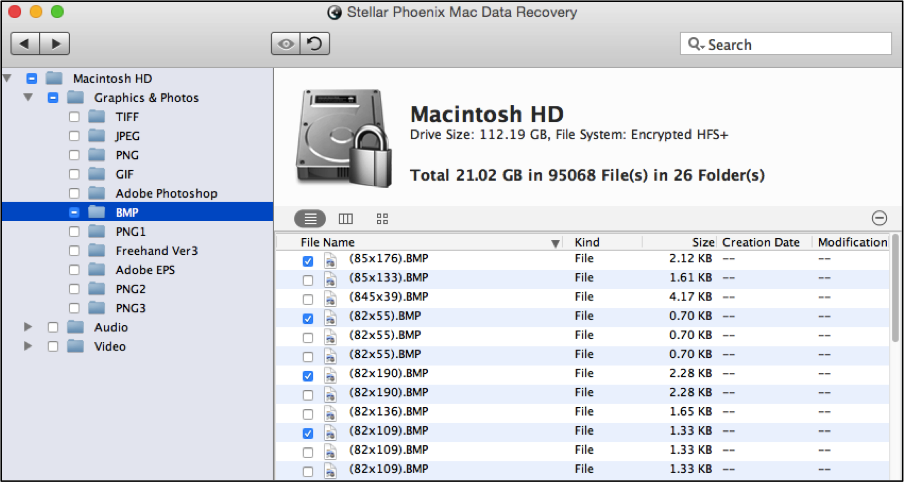Expand the Audio category

point(28,327)
